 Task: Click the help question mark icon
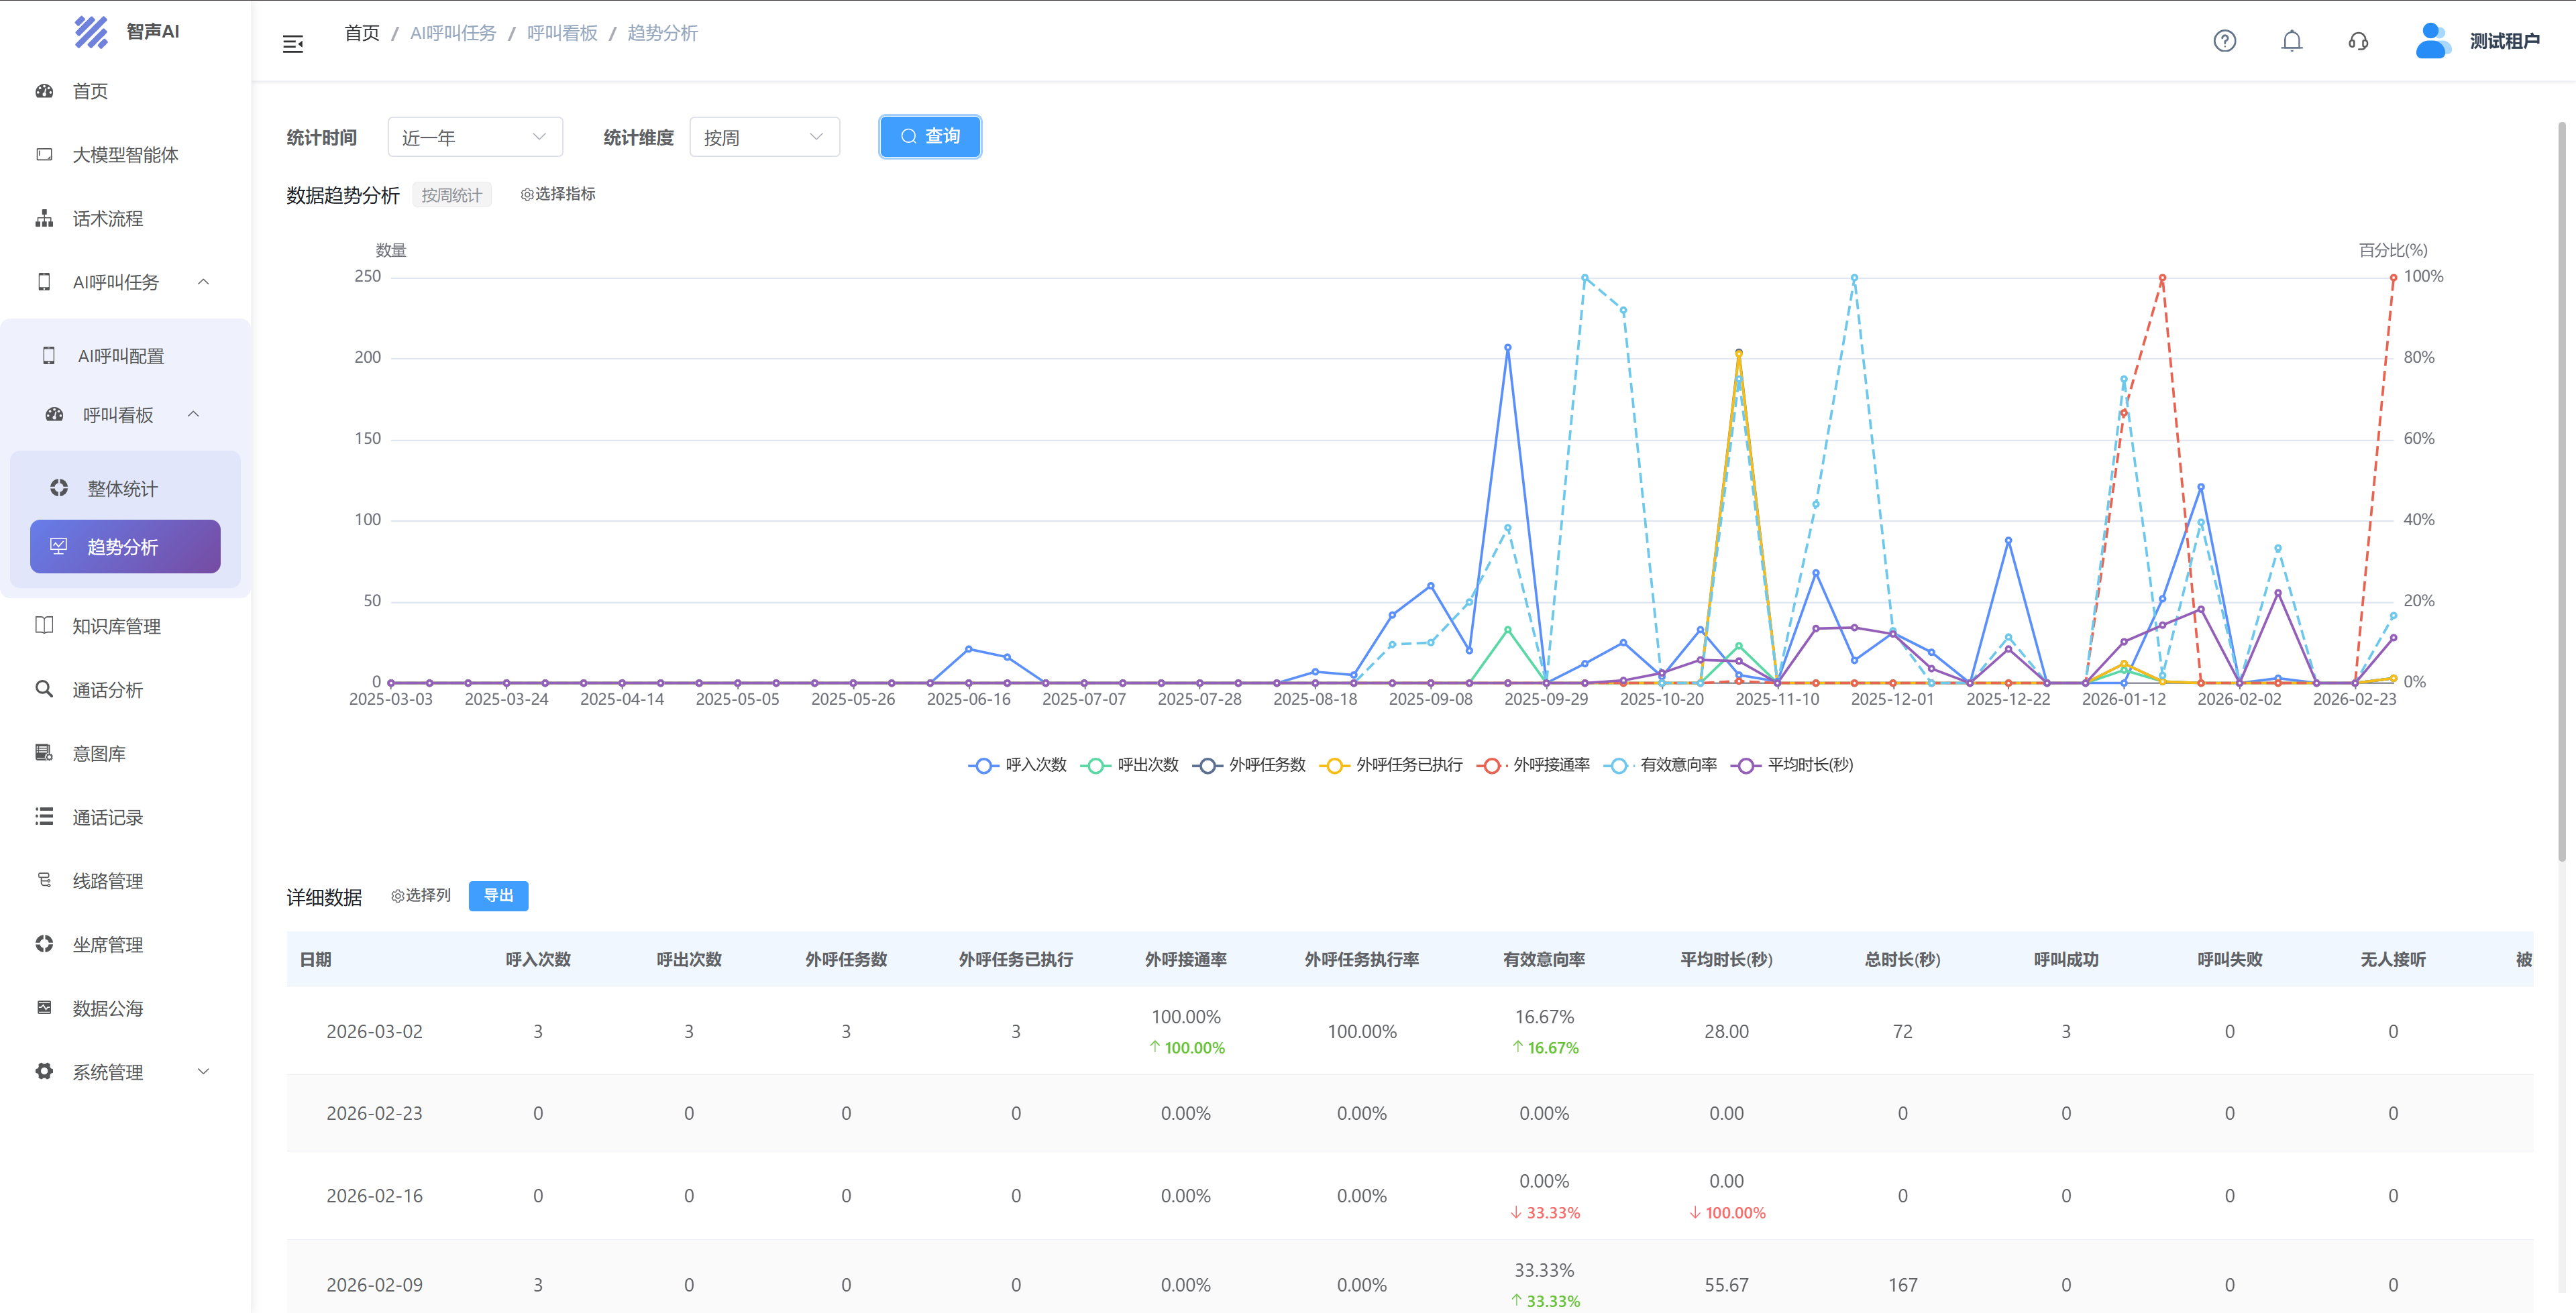coord(2224,41)
